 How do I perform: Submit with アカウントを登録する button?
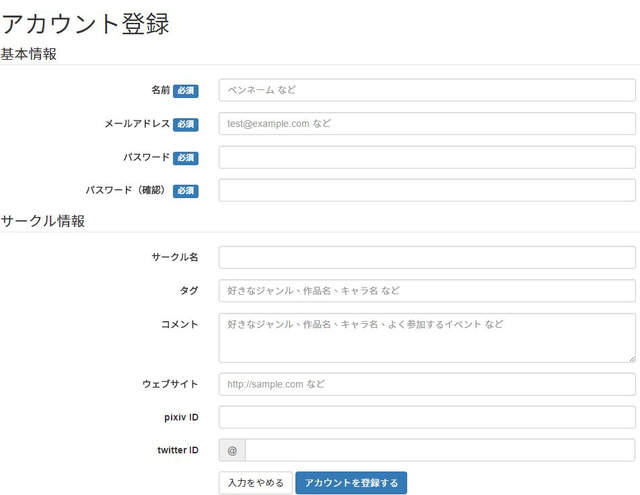click(x=351, y=483)
